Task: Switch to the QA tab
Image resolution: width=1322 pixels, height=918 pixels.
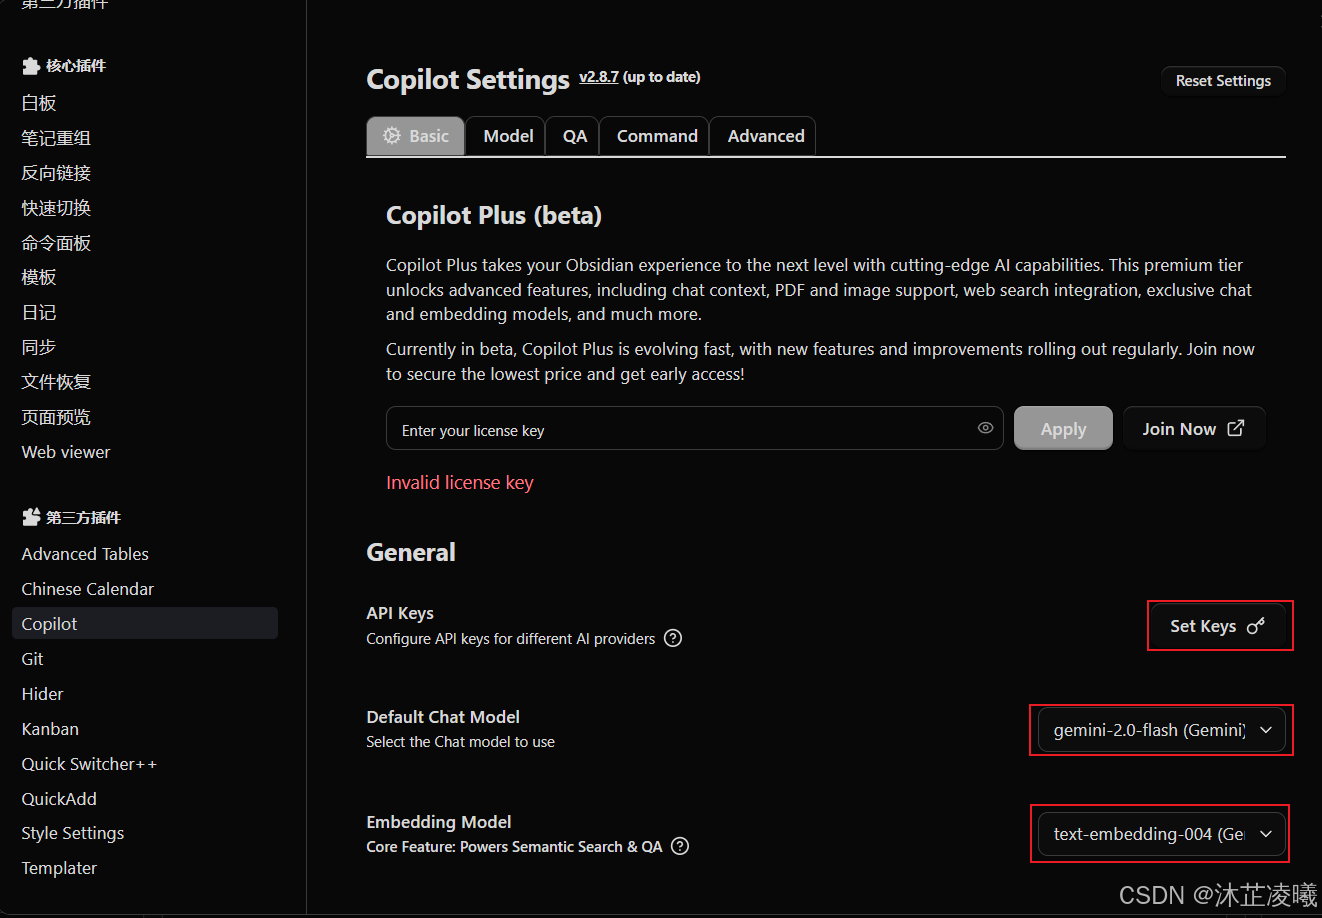Action: tap(575, 136)
